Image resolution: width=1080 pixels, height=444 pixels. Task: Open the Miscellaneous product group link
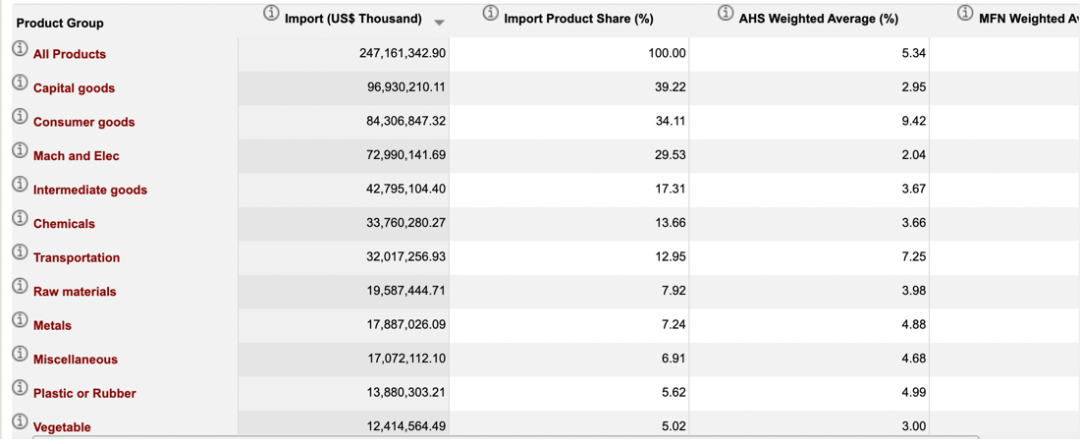(x=75, y=359)
